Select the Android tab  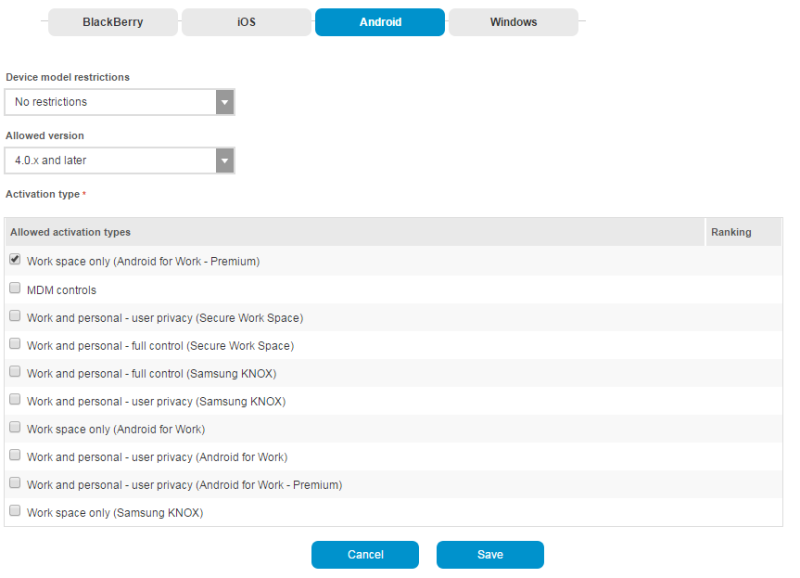pyautogui.click(x=380, y=22)
